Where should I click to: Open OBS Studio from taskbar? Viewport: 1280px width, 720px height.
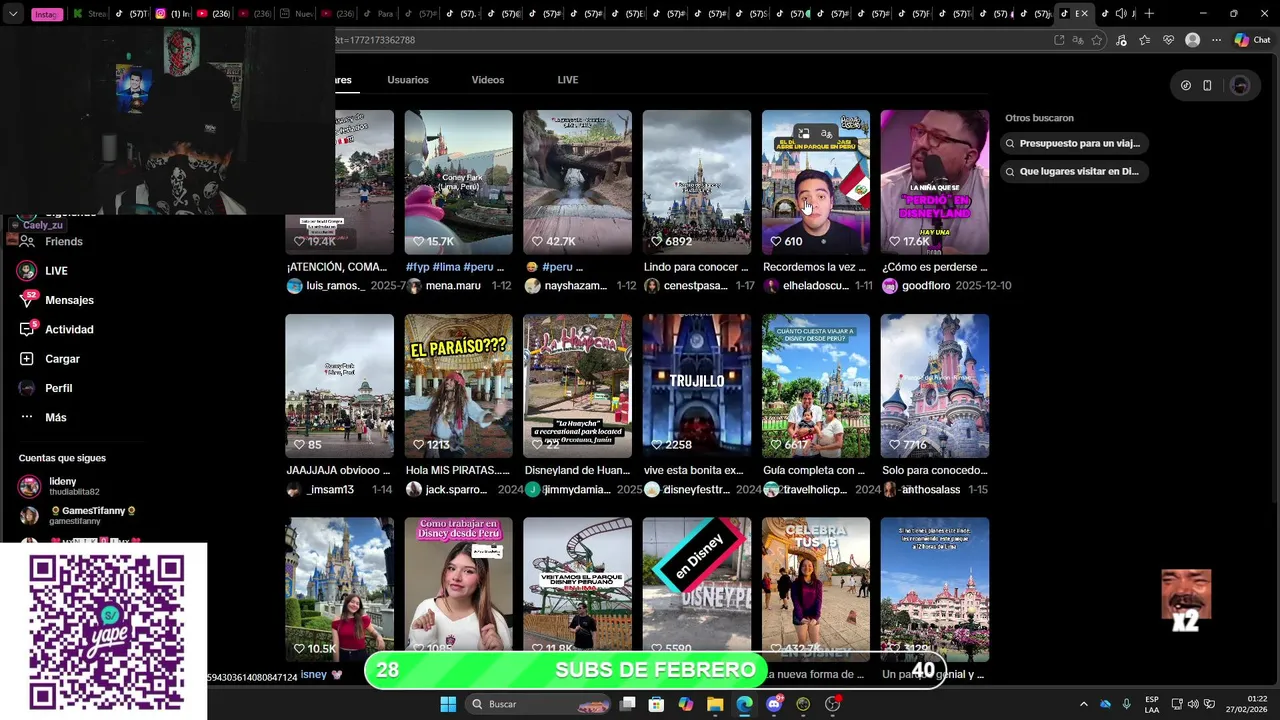pyautogui.click(x=833, y=704)
